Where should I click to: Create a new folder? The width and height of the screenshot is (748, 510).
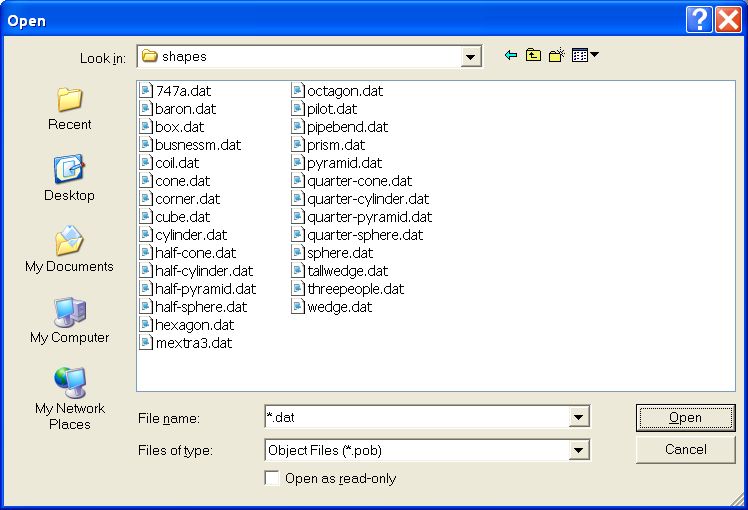click(x=557, y=56)
